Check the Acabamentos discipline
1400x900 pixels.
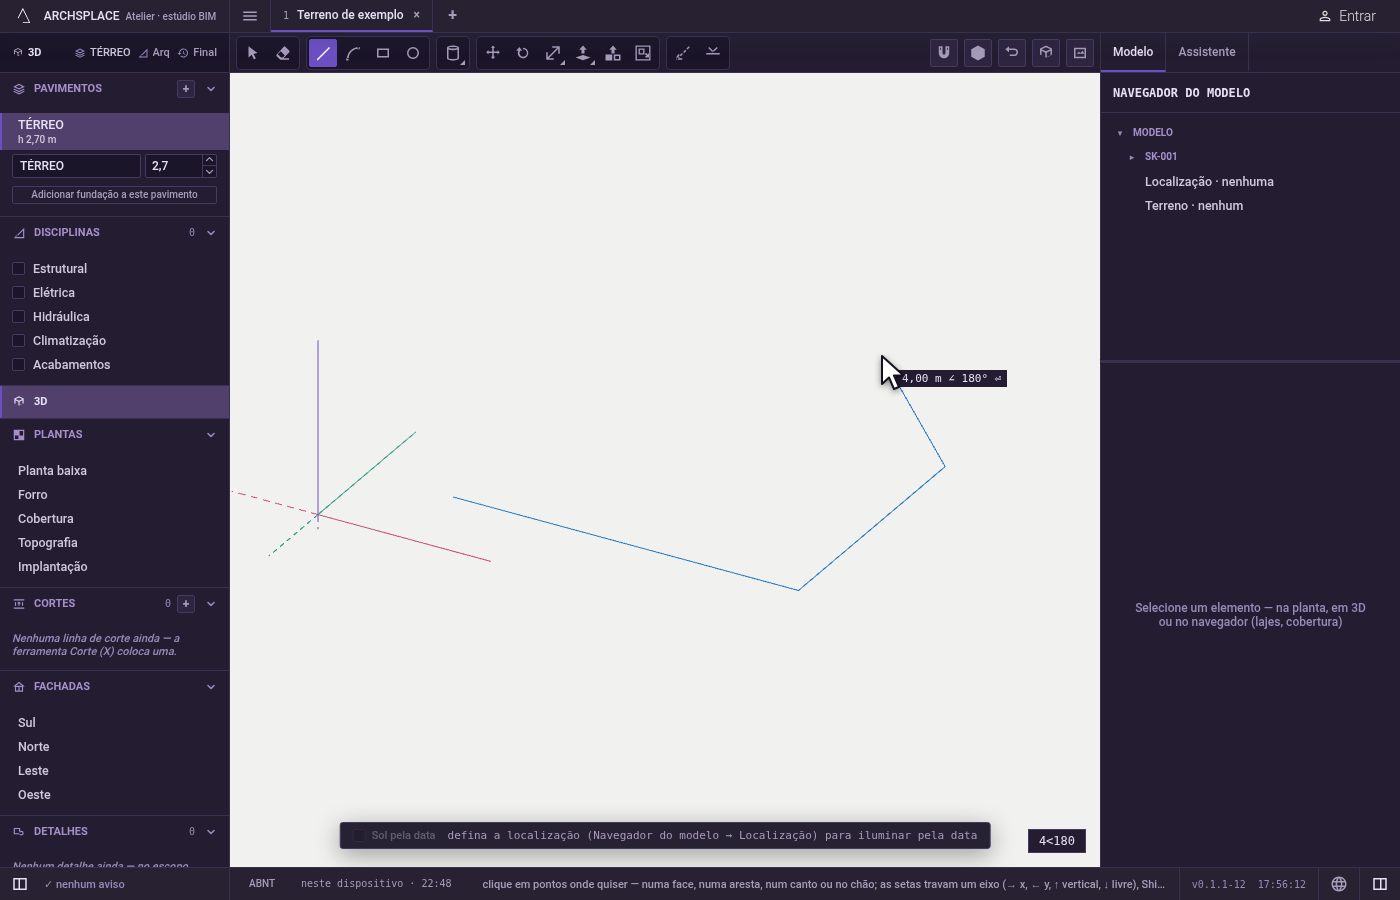click(x=18, y=365)
